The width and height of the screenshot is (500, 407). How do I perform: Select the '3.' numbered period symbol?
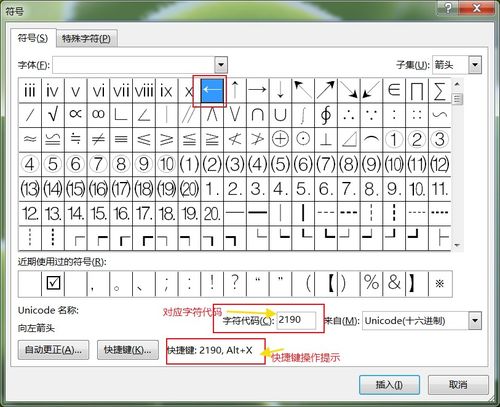[258, 189]
